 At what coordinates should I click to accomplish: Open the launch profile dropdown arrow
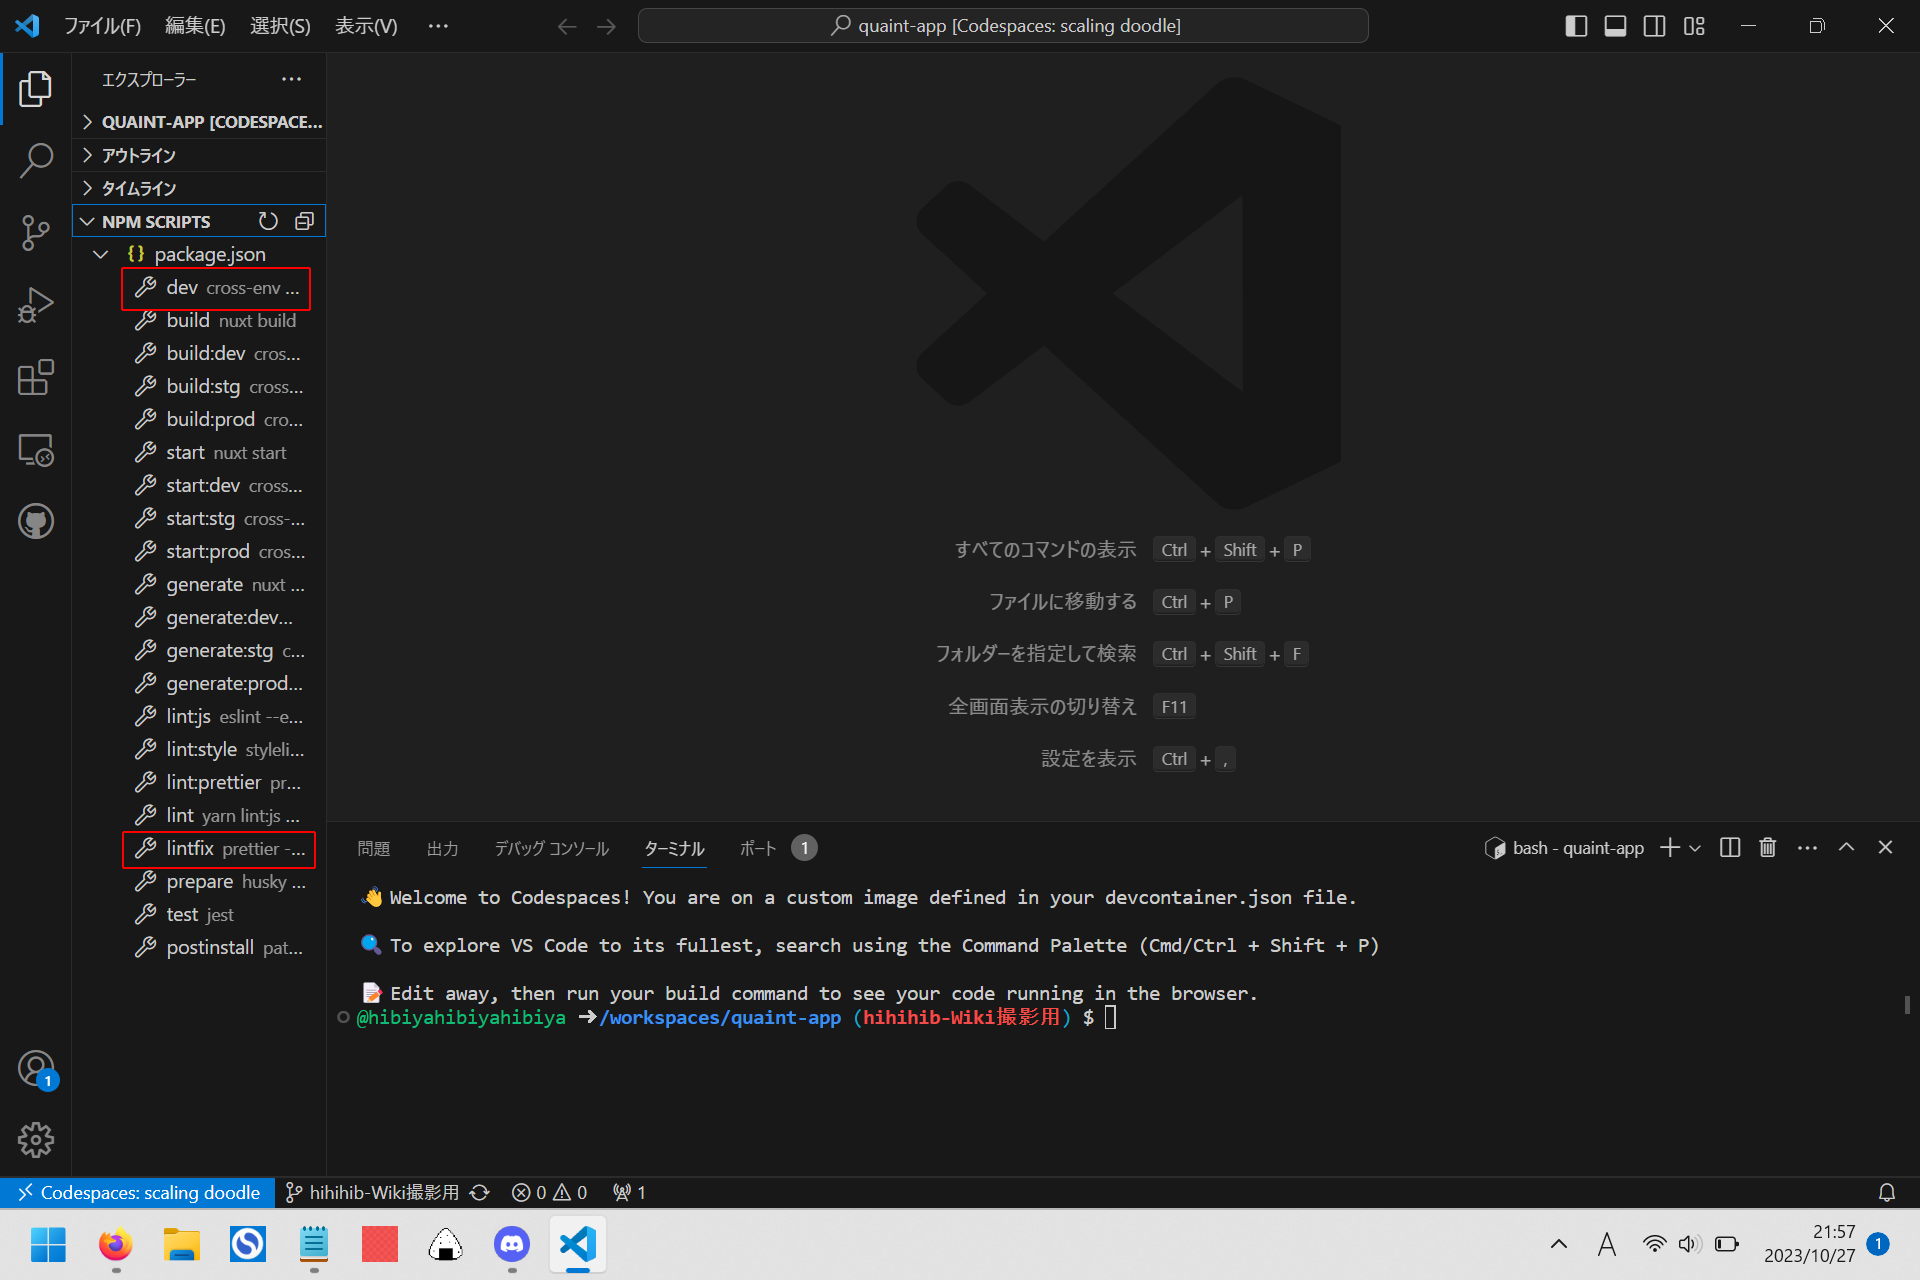pos(1695,848)
